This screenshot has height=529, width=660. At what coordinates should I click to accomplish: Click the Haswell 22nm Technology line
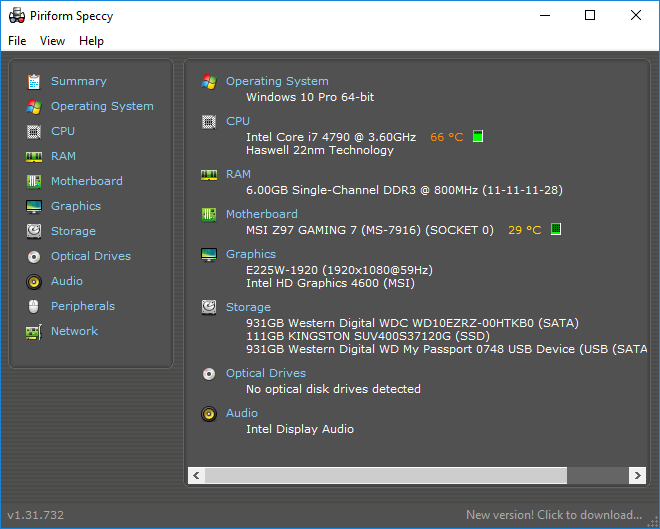[x=320, y=150]
